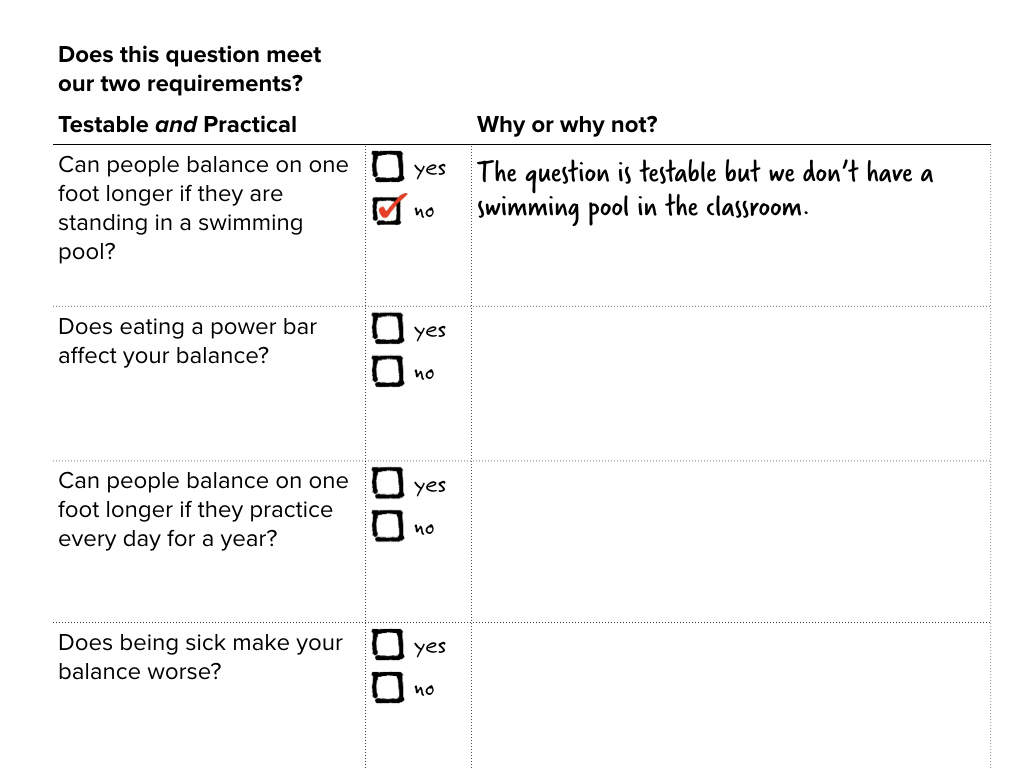Click the 'practice every day for a year' question
Image resolution: width=1024 pixels, height=768 pixels.
203,509
